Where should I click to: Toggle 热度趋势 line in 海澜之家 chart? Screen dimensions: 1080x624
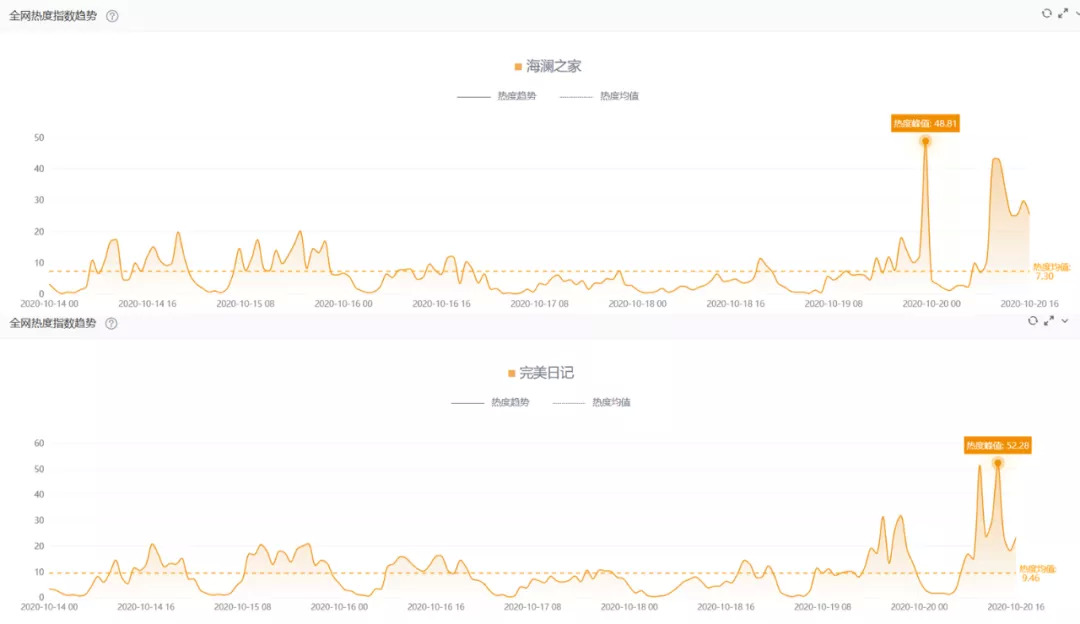click(x=496, y=96)
